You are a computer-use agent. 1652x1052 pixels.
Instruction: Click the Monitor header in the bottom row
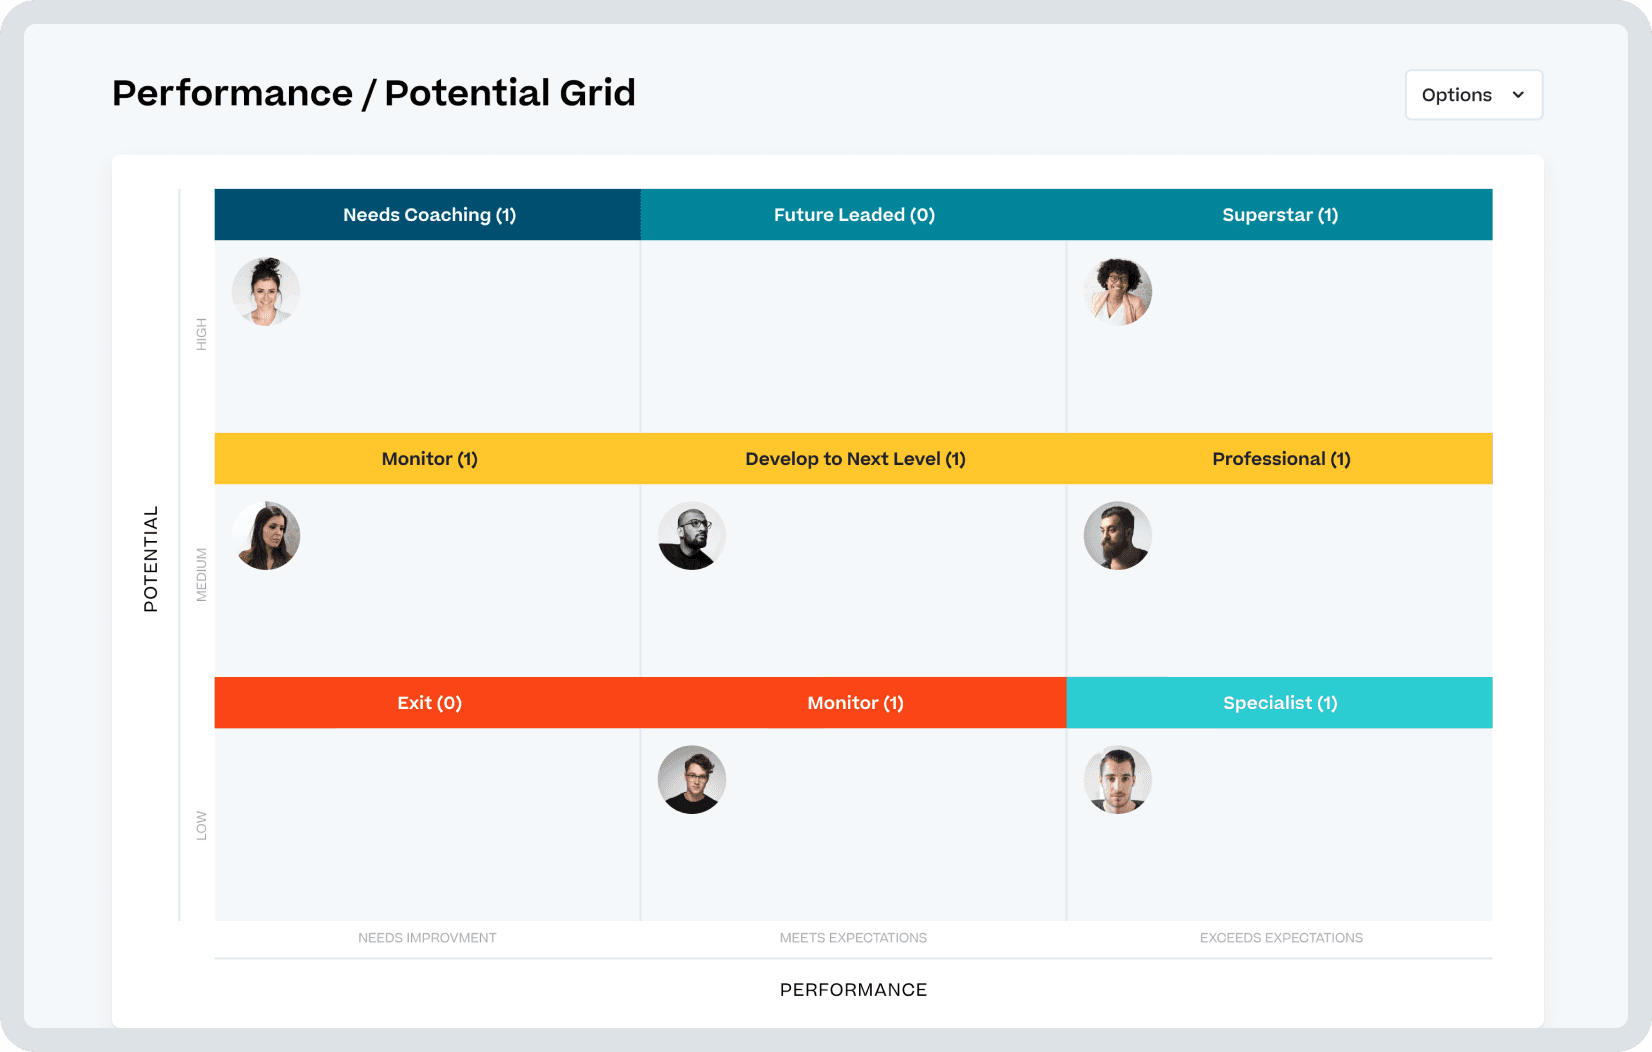click(853, 702)
